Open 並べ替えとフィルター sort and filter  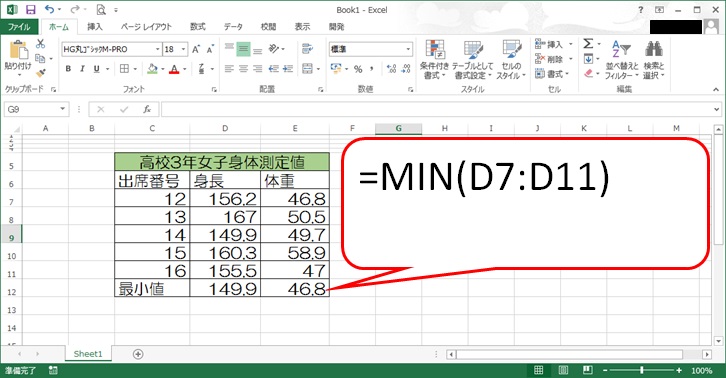tap(621, 59)
